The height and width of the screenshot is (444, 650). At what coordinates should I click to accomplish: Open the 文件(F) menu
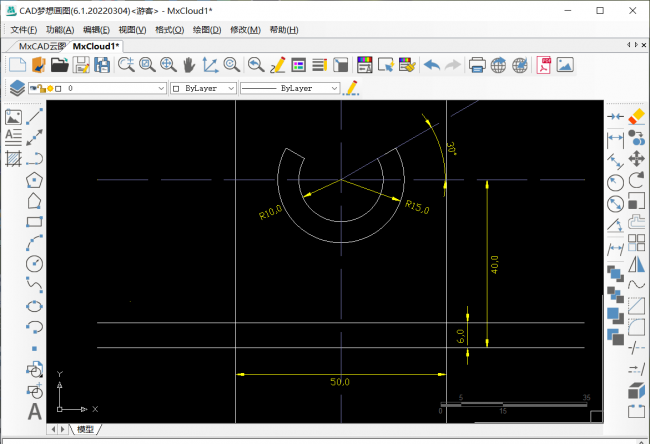24,30
